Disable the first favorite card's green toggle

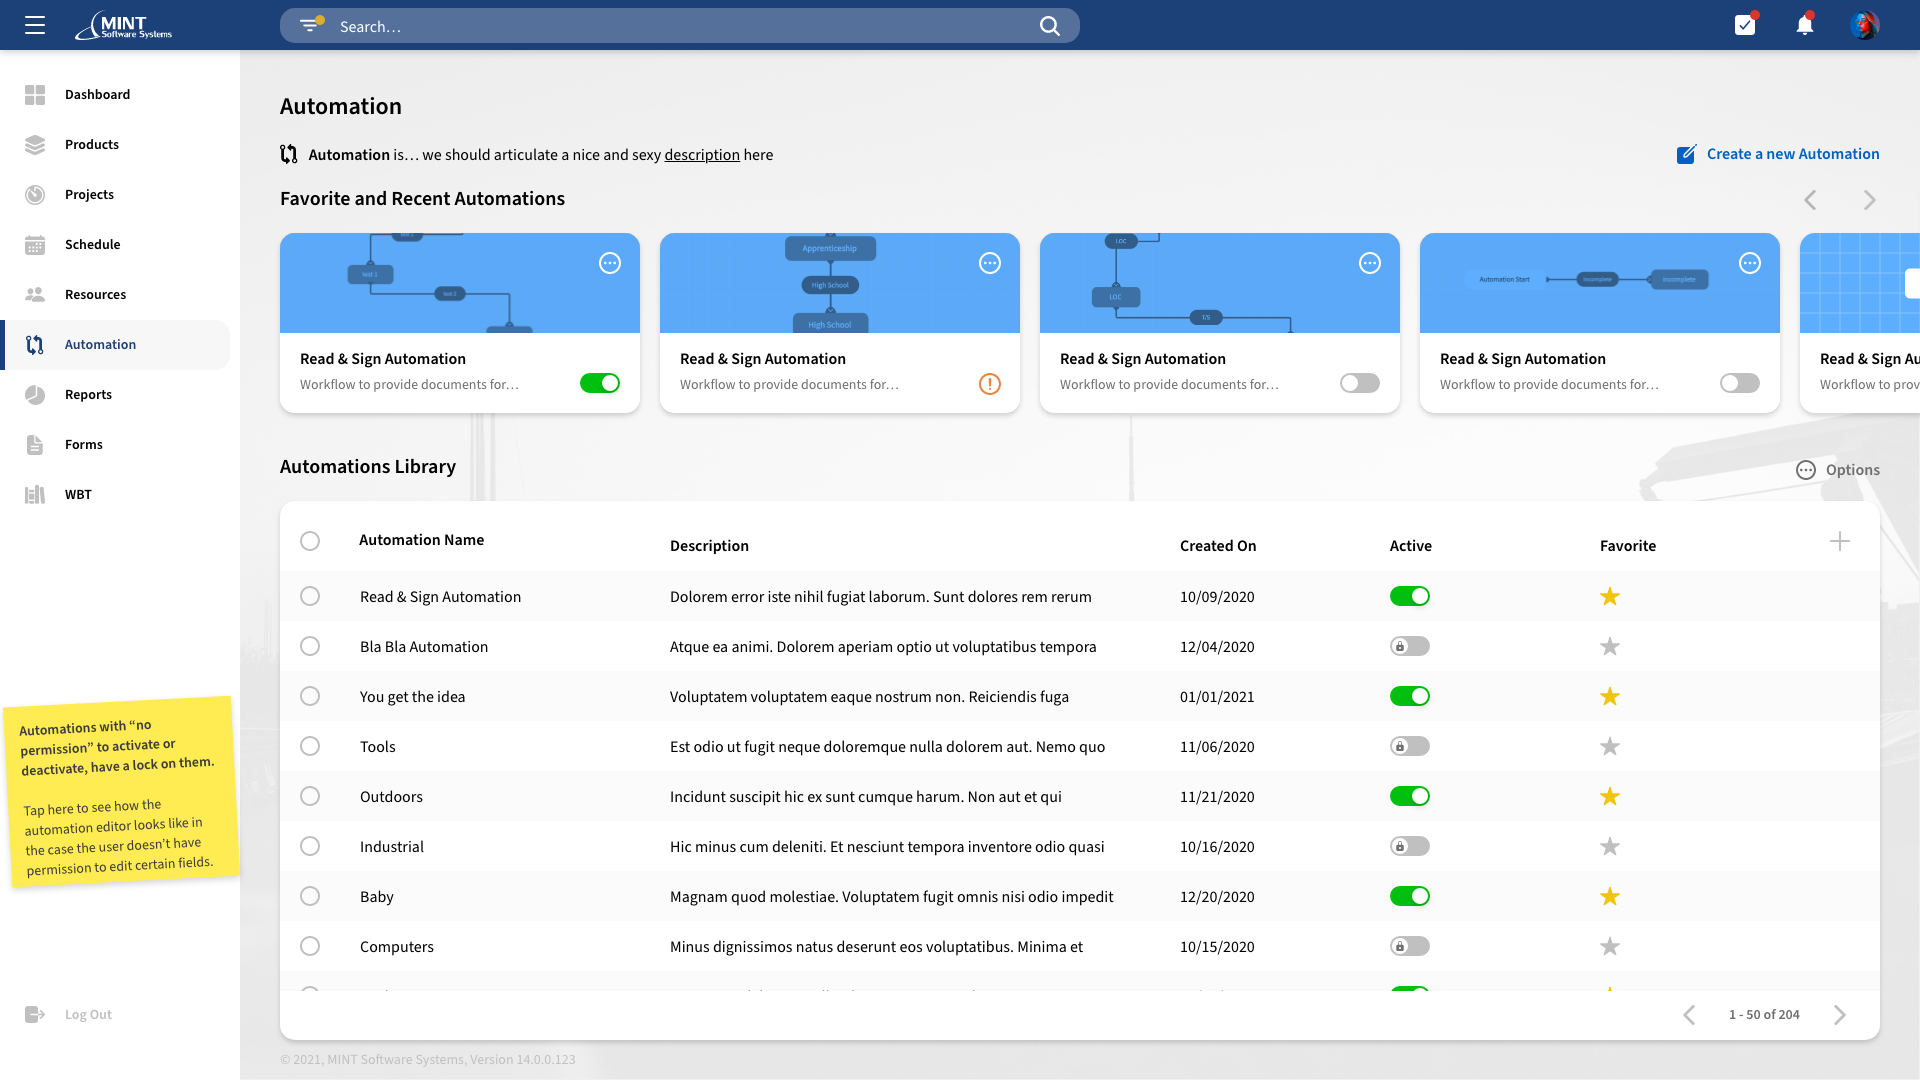click(600, 383)
